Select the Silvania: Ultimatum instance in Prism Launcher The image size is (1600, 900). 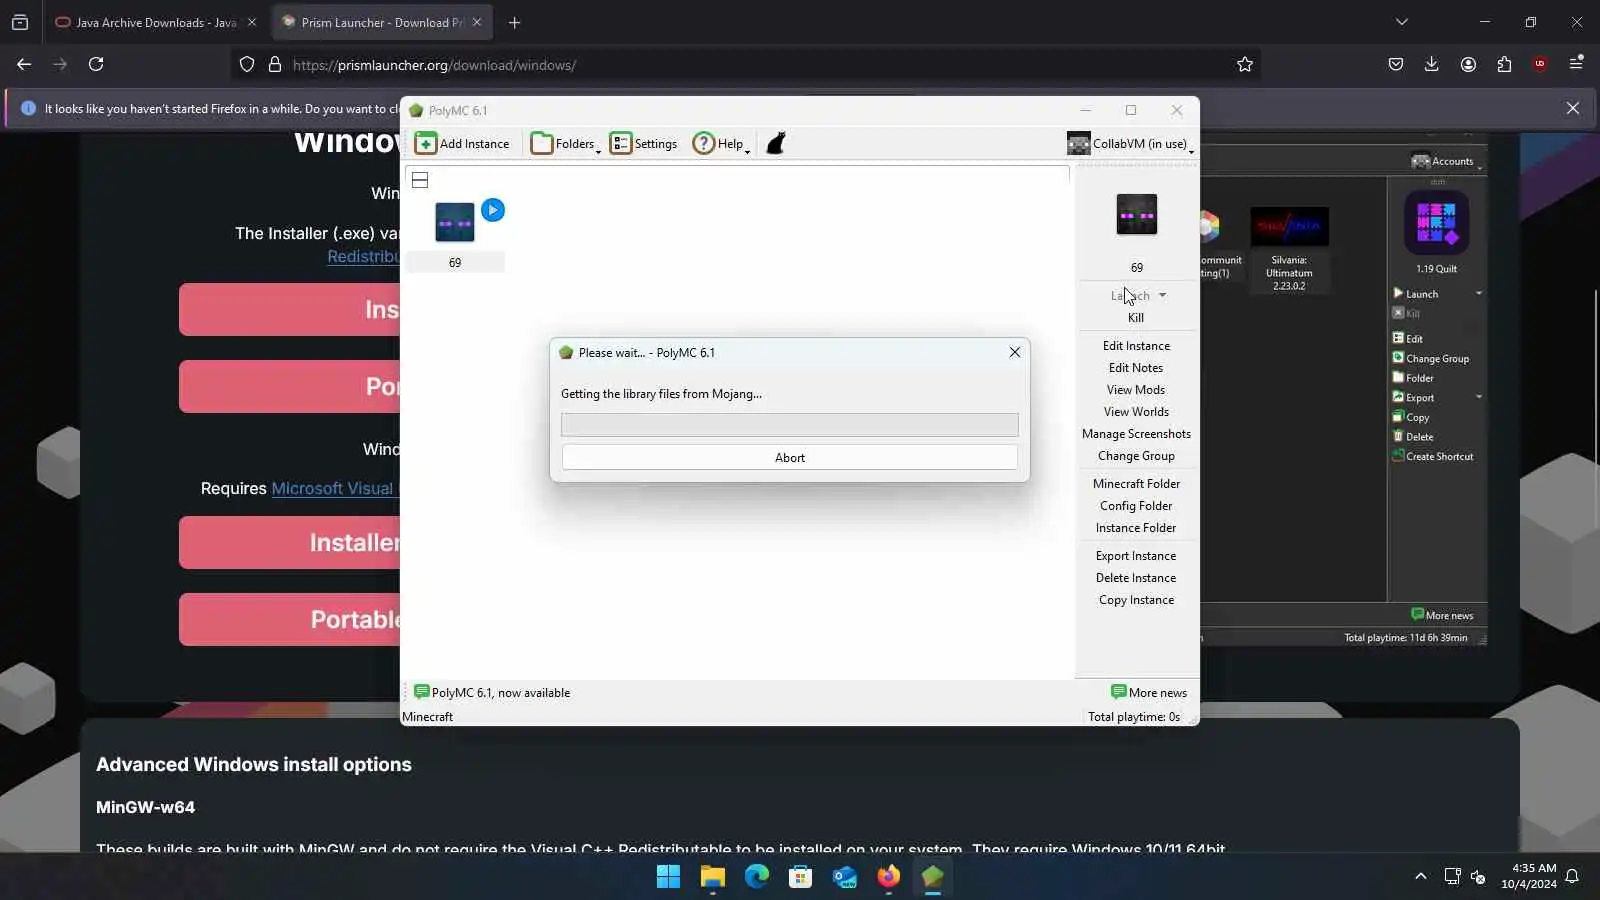(1289, 250)
